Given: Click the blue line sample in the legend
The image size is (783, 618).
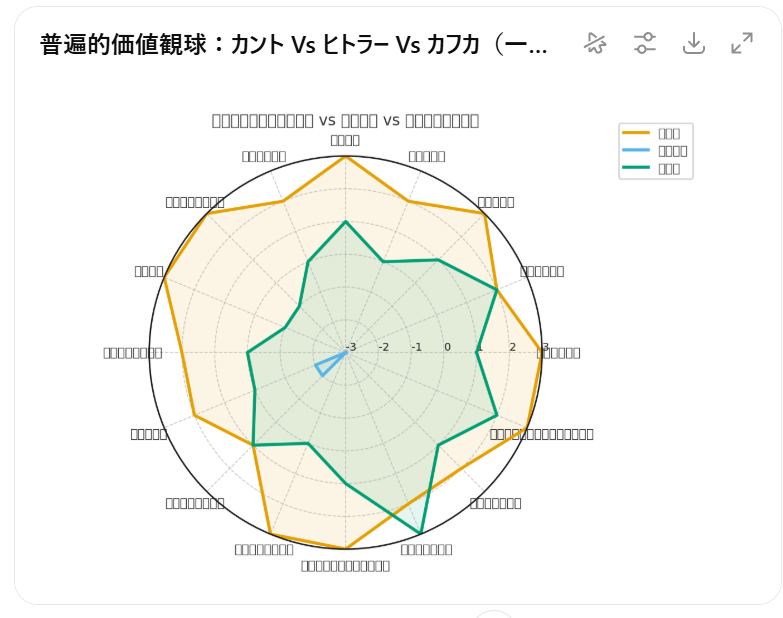Looking at the screenshot, I should click(x=635, y=151).
